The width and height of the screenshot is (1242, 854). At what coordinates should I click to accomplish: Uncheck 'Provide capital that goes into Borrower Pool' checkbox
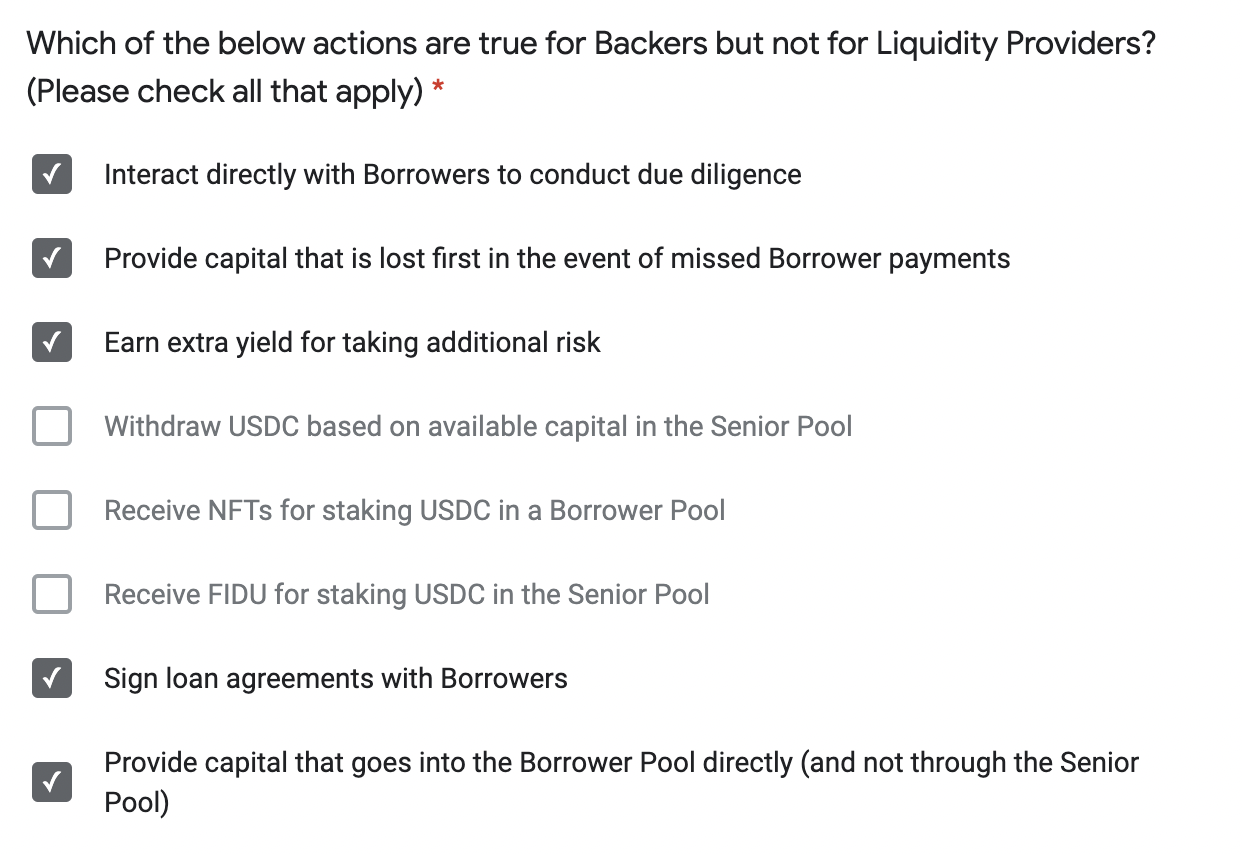click(52, 782)
